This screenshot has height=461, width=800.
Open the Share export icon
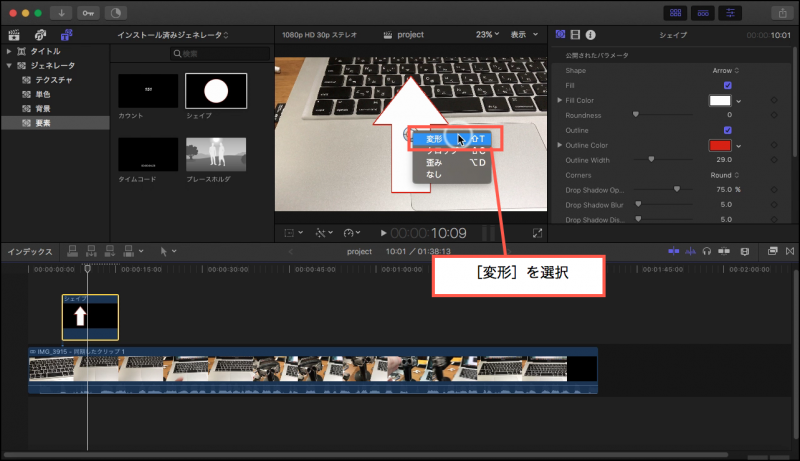(783, 13)
